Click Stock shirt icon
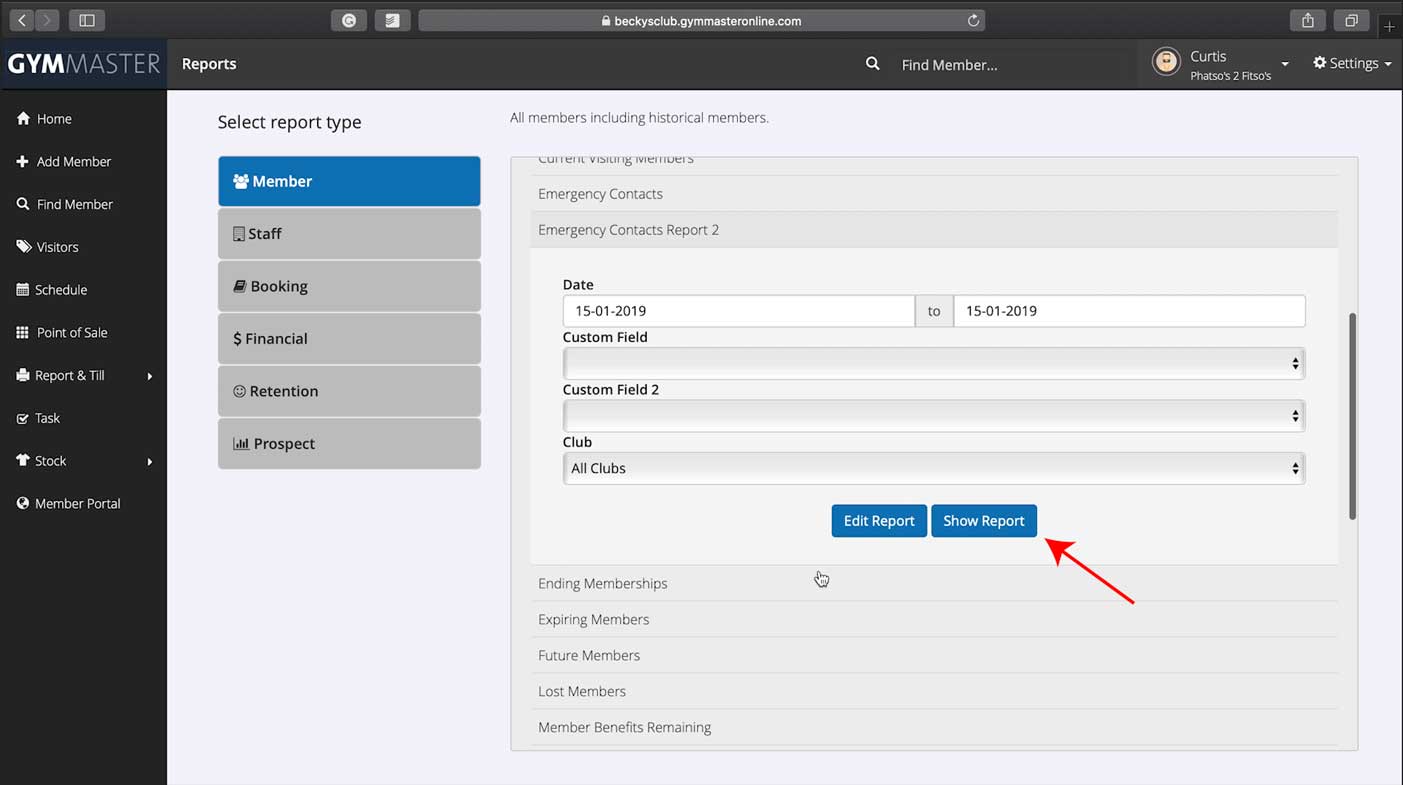The width and height of the screenshot is (1403, 785). 23,460
